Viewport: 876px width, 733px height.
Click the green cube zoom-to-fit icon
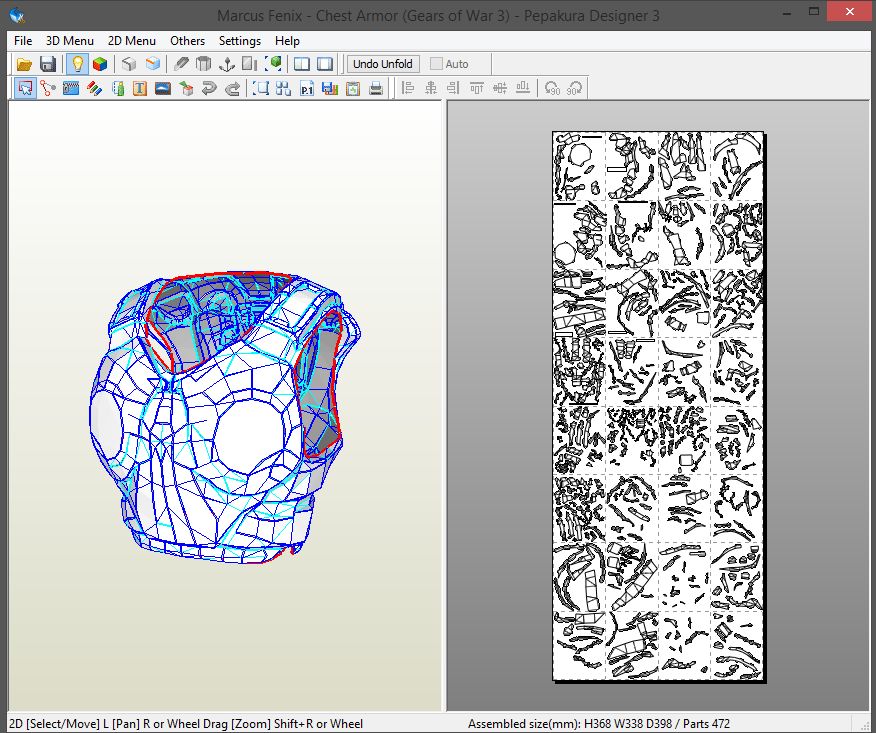(273, 64)
